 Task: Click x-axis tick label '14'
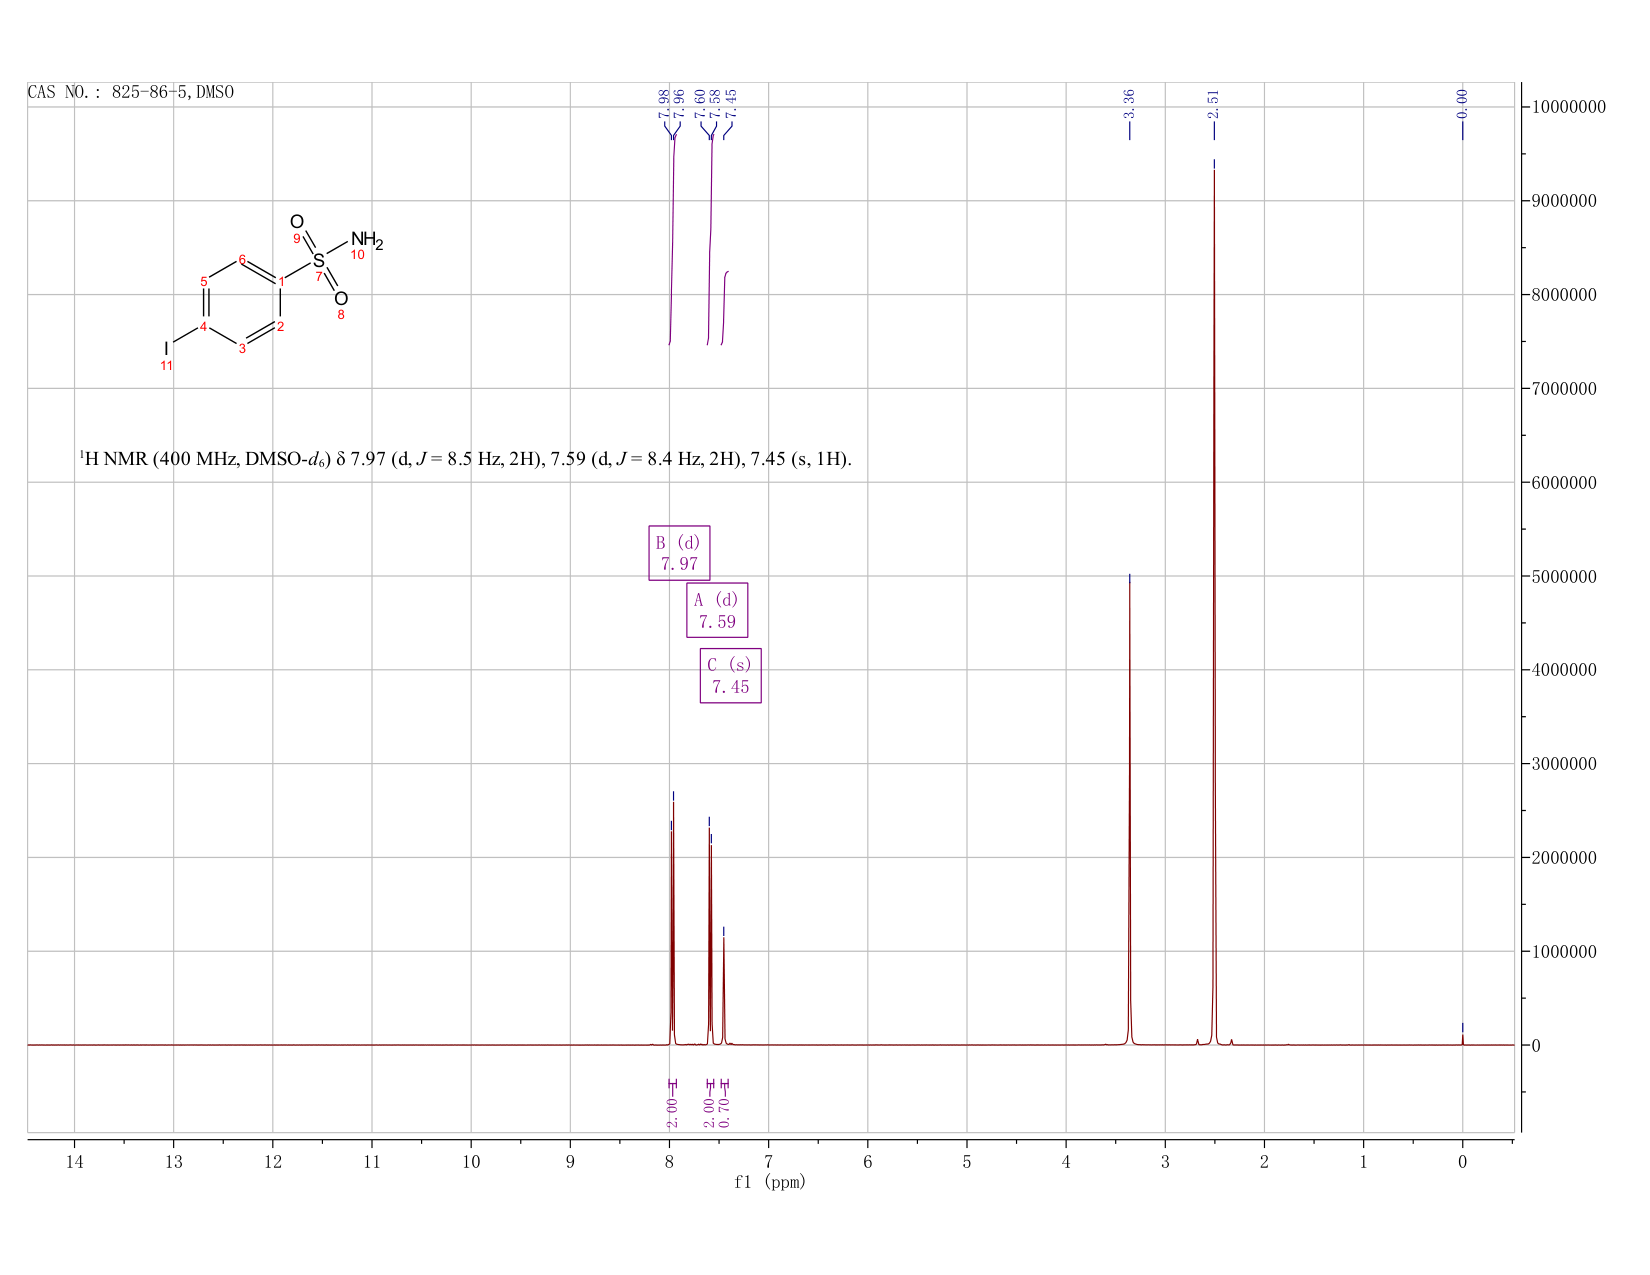point(74,1161)
